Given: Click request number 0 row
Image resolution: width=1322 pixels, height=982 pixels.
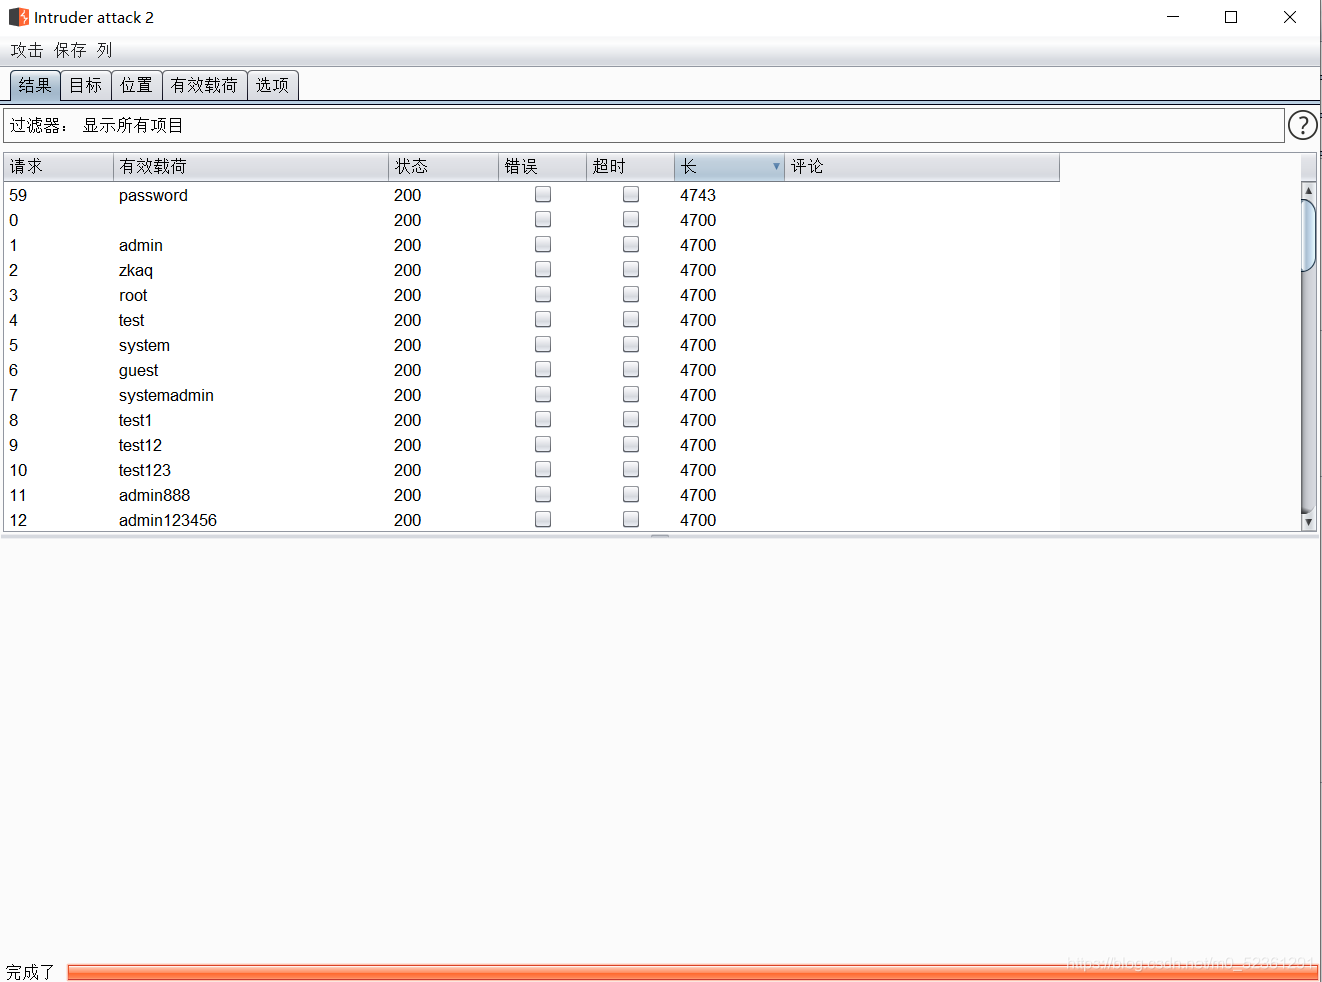Looking at the screenshot, I should [x=531, y=220].
